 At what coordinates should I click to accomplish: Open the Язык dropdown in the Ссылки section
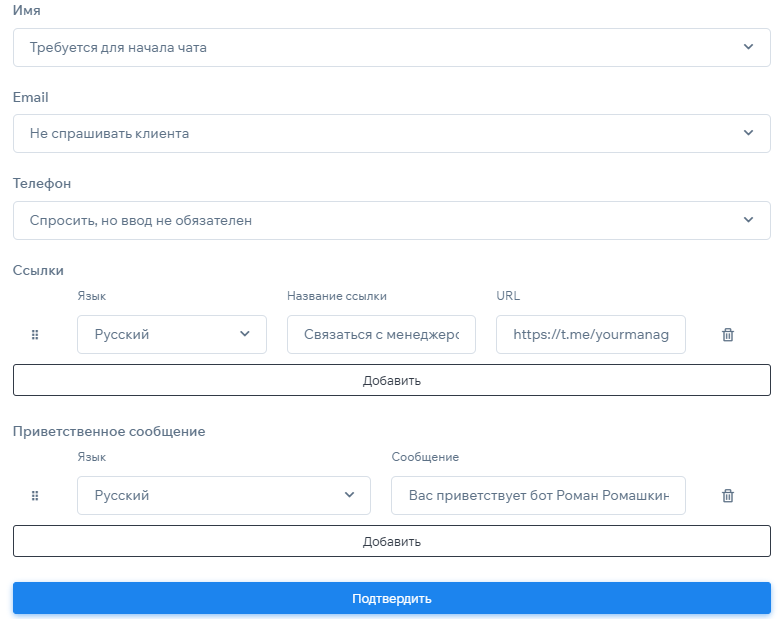(x=171, y=335)
